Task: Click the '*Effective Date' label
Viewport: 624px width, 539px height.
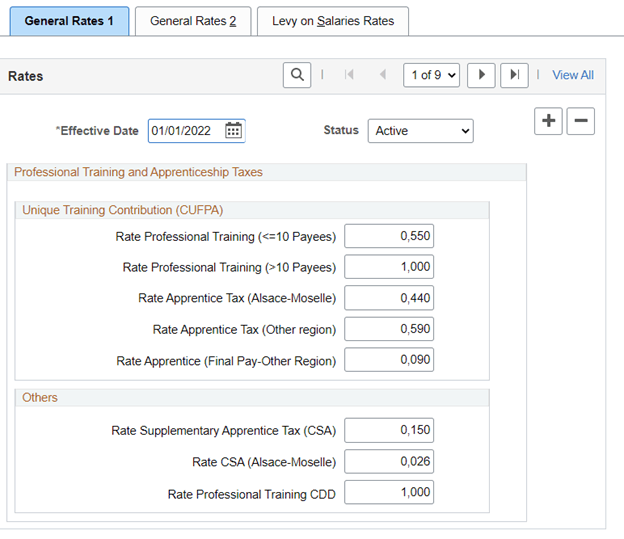Action: [x=97, y=131]
